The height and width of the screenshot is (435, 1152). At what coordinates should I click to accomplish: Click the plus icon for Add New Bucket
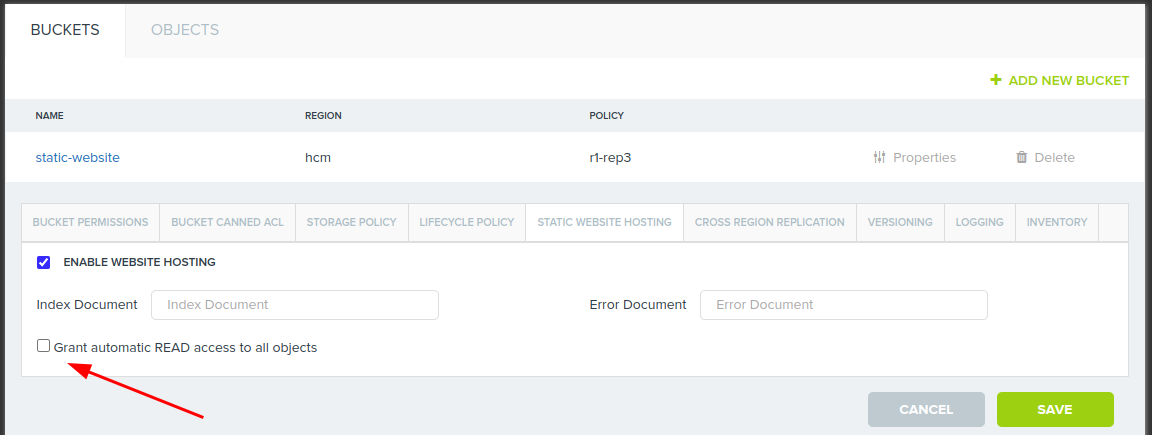click(995, 80)
